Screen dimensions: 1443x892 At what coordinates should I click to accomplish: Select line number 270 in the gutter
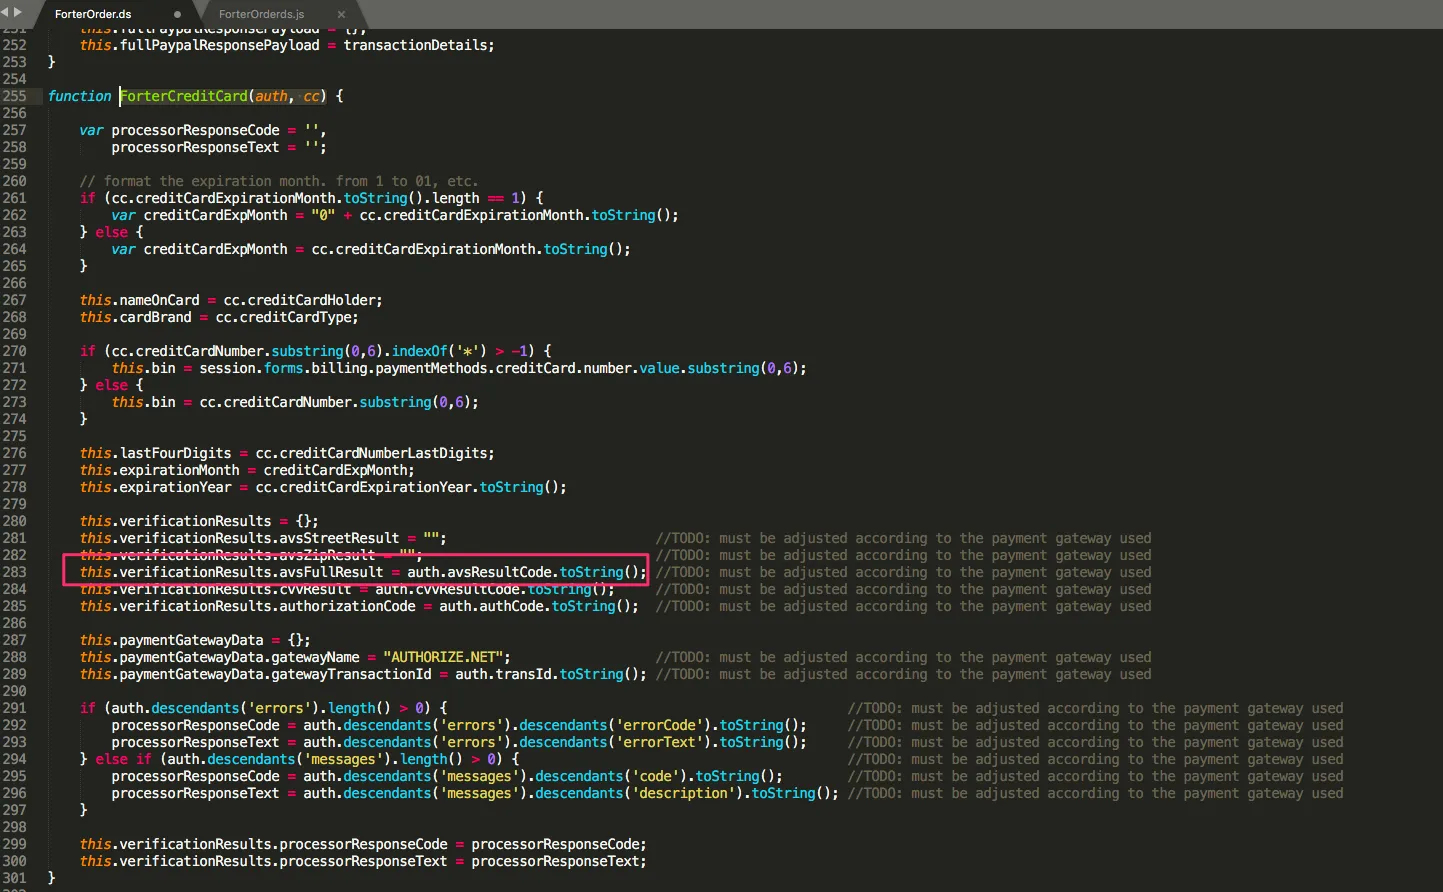point(15,351)
